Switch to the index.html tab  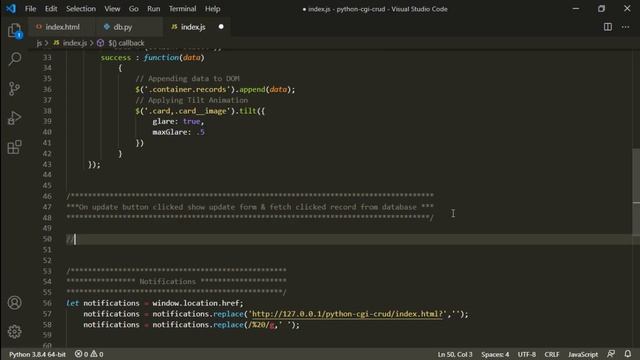62,27
